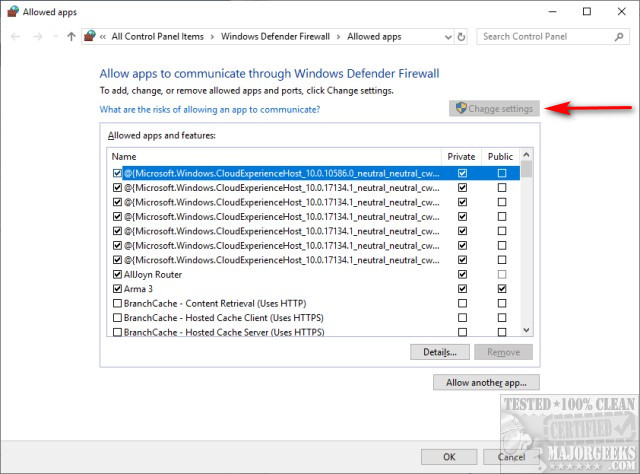The width and height of the screenshot is (640, 474).
Task: Click the apps list scrollbar thumb
Action: click(x=527, y=169)
